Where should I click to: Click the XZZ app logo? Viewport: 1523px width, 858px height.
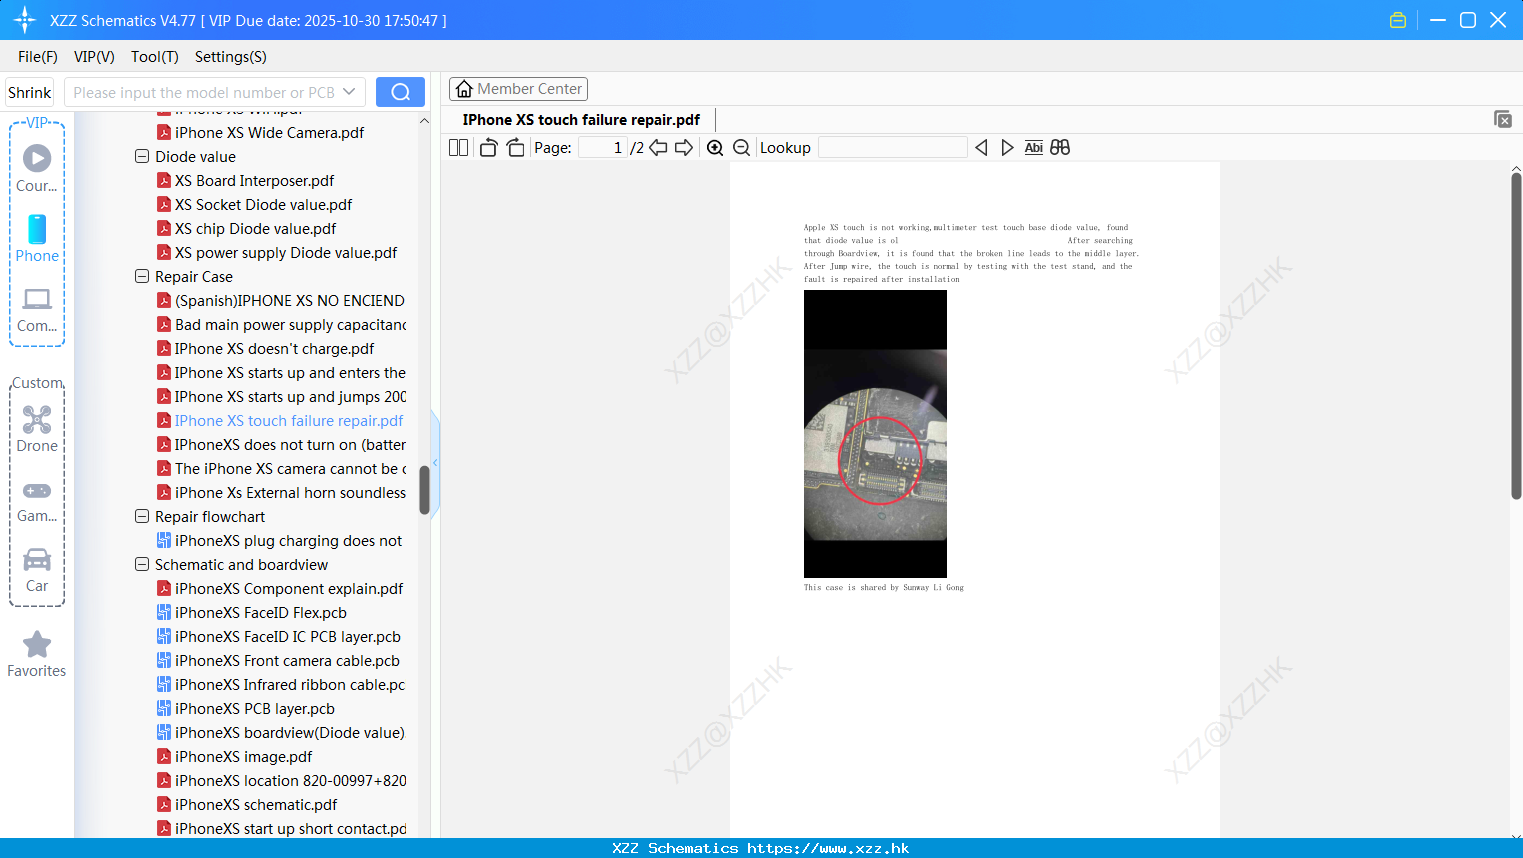[25, 20]
